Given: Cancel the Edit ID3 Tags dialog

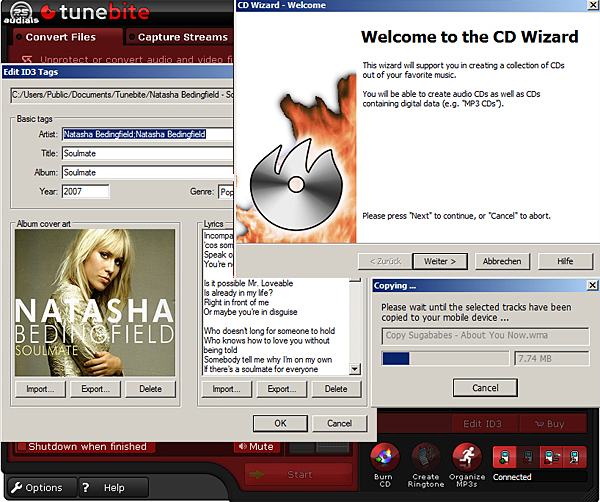Looking at the screenshot, I should [x=339, y=423].
